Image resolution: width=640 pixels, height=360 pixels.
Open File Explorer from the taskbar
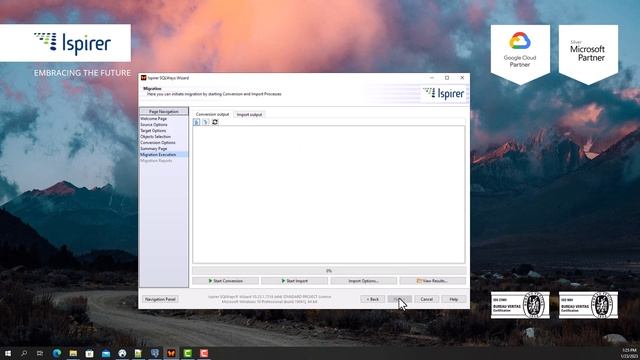(73, 353)
